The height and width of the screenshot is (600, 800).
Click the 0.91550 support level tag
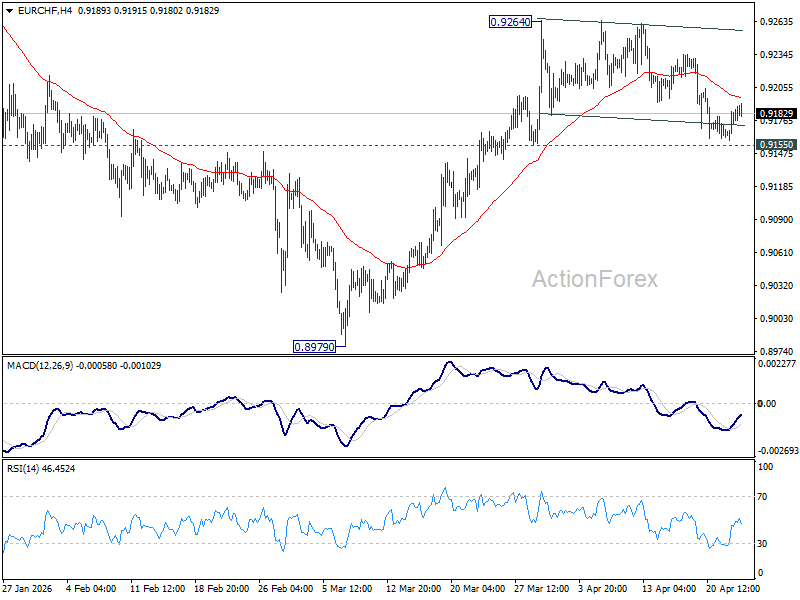(x=777, y=145)
